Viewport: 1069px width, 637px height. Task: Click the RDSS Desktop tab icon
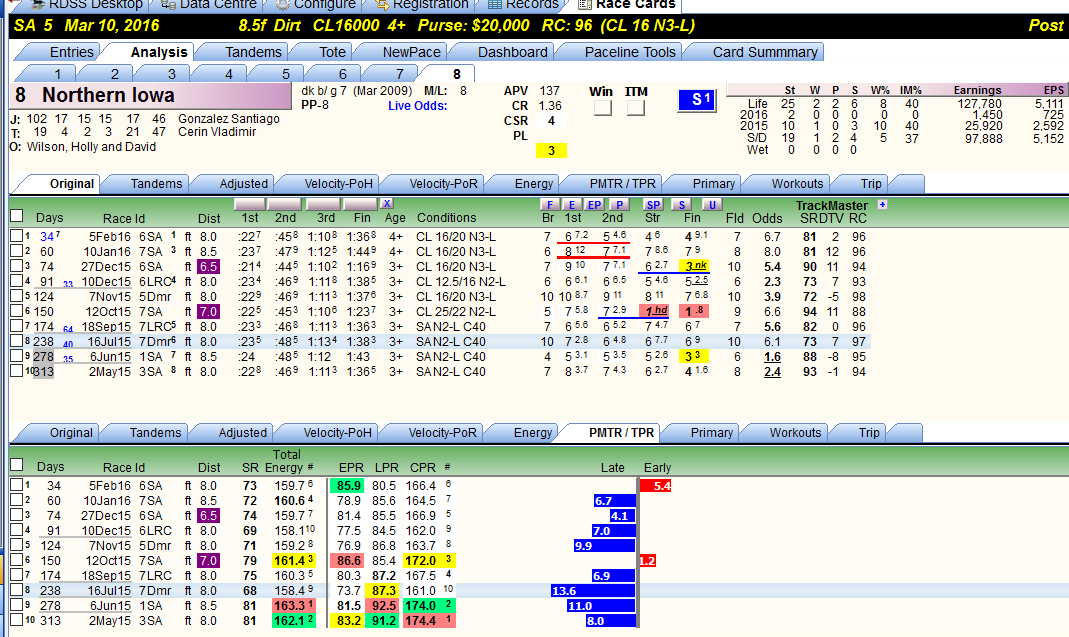coord(37,4)
